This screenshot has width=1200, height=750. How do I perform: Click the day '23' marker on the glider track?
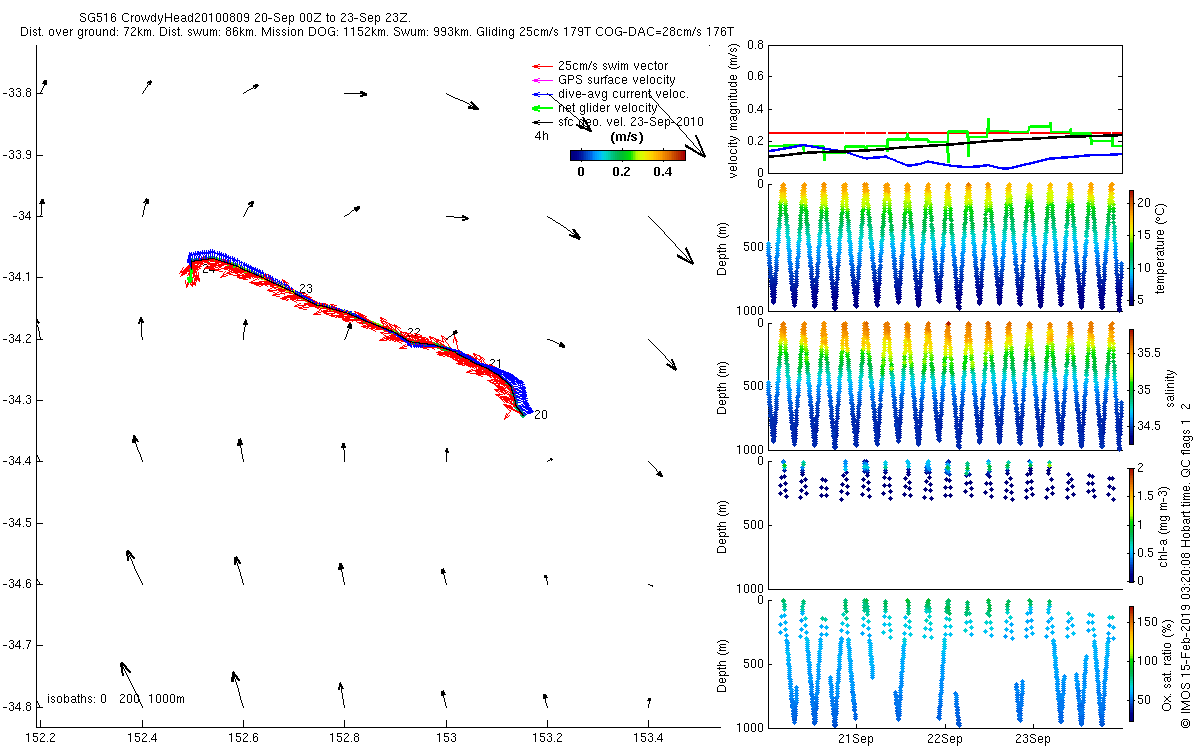click(306, 289)
